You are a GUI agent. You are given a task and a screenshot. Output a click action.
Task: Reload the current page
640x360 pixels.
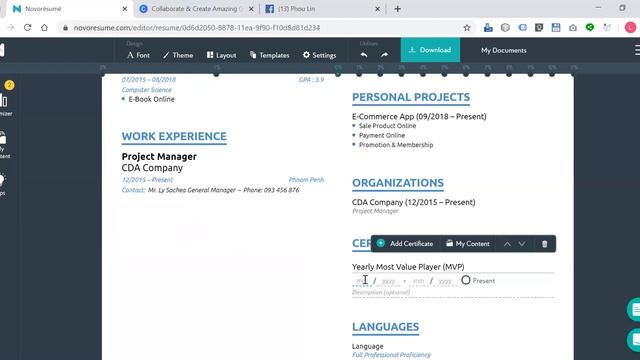click(x=27, y=28)
